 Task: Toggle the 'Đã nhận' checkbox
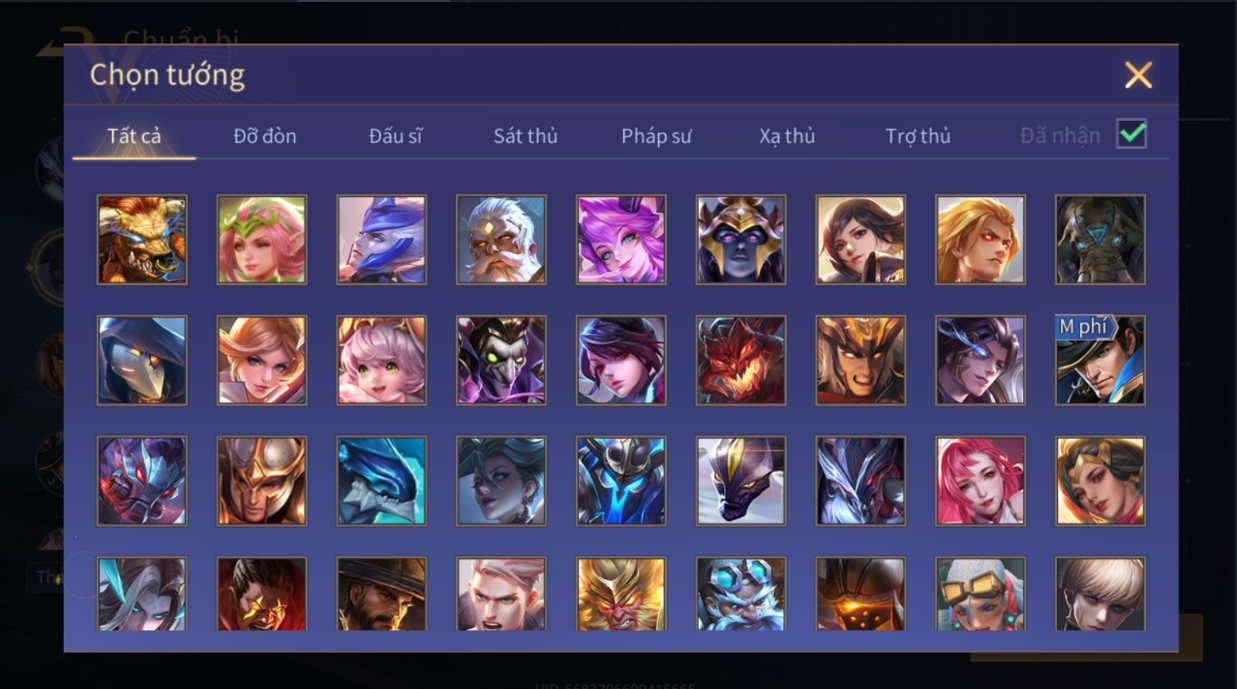[1131, 134]
